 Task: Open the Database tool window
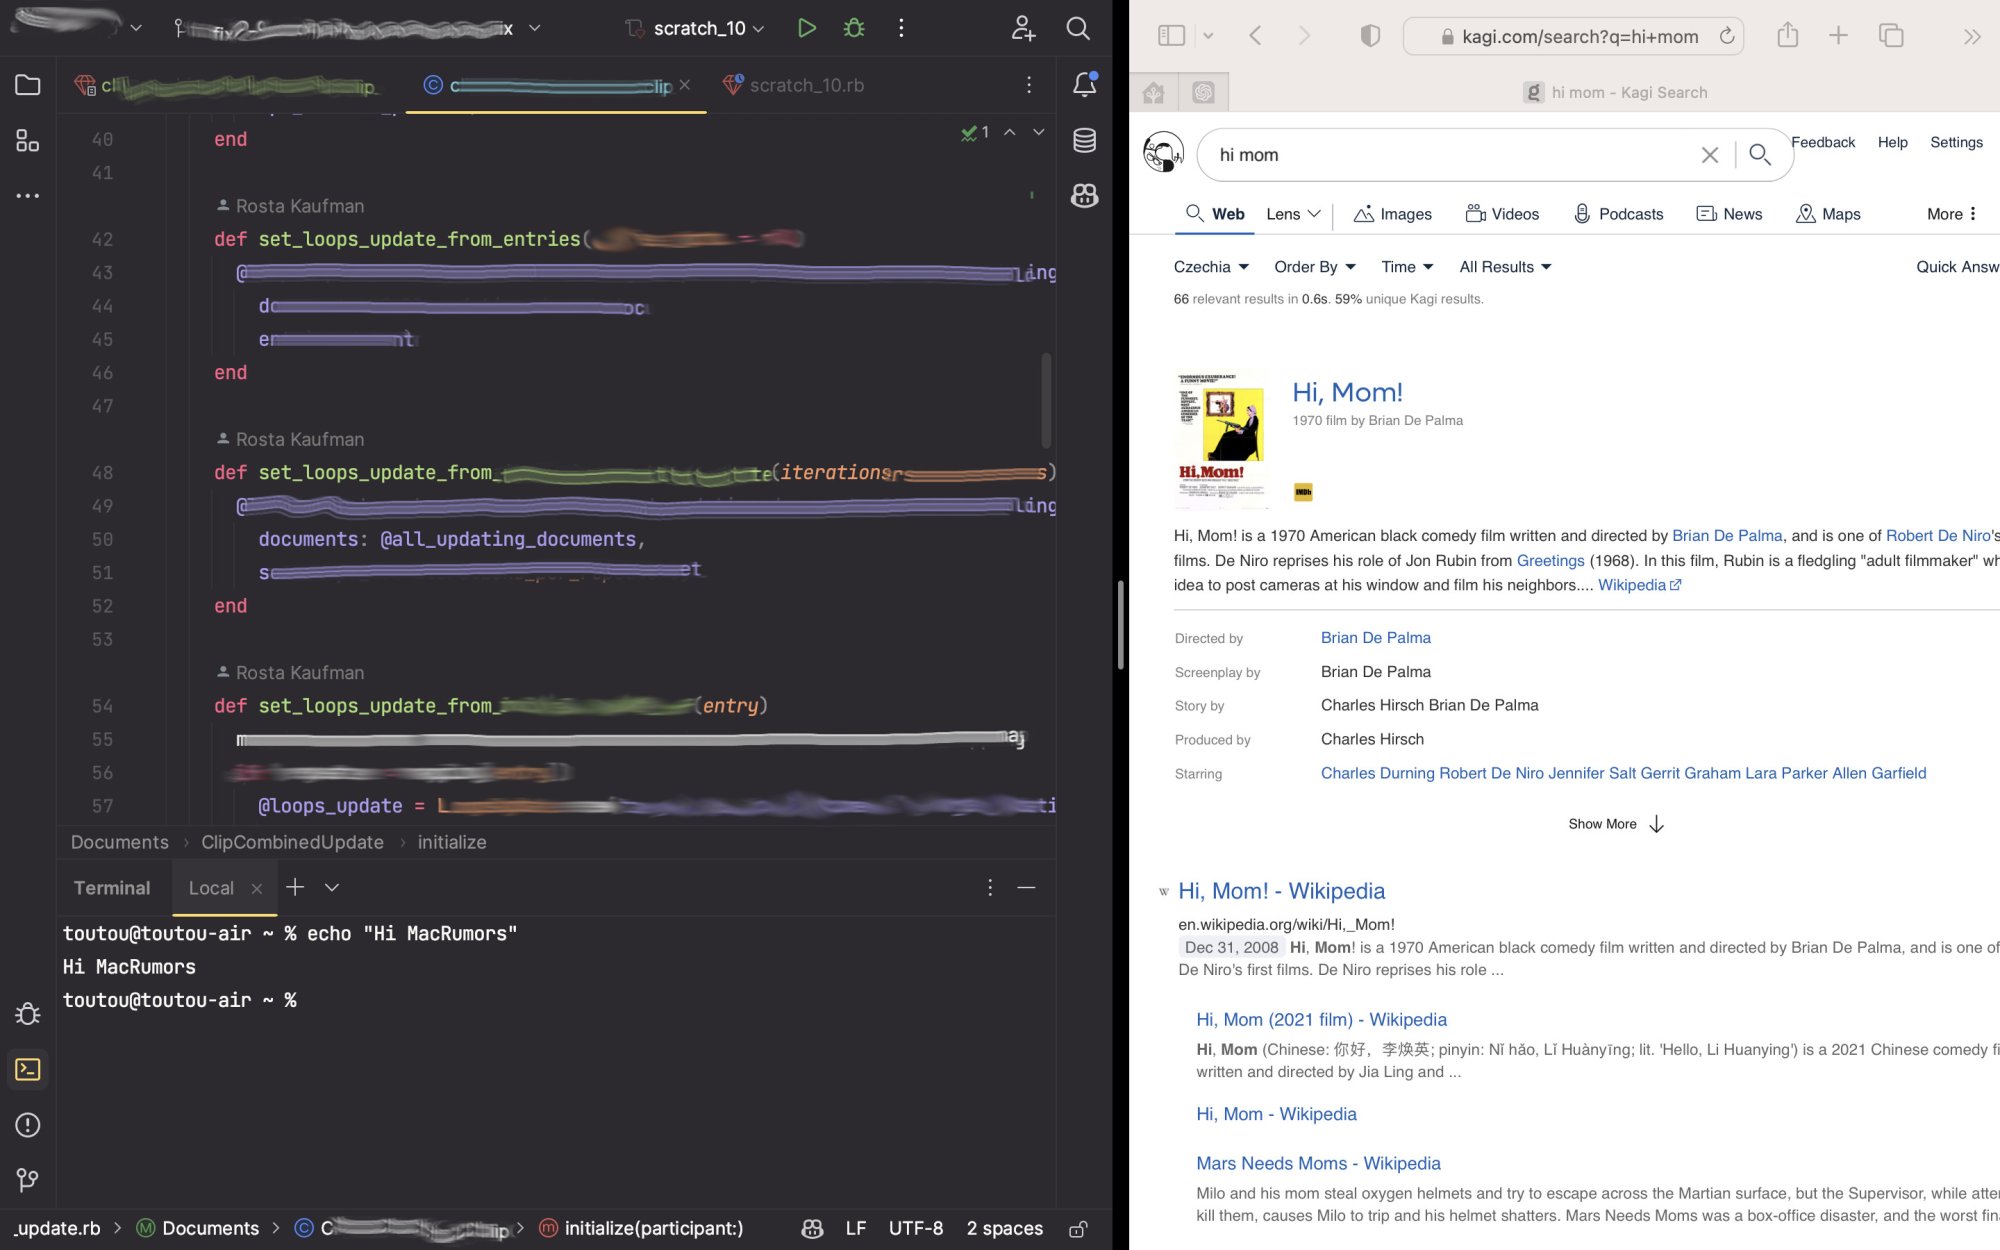[1084, 140]
